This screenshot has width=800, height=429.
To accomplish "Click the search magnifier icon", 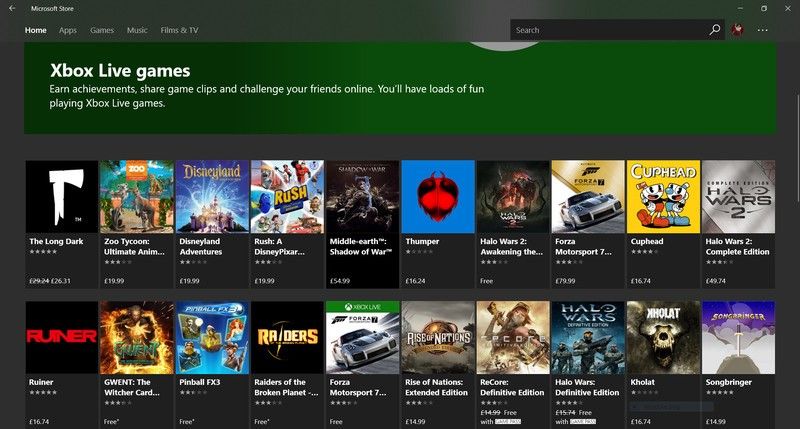I will tap(714, 30).
